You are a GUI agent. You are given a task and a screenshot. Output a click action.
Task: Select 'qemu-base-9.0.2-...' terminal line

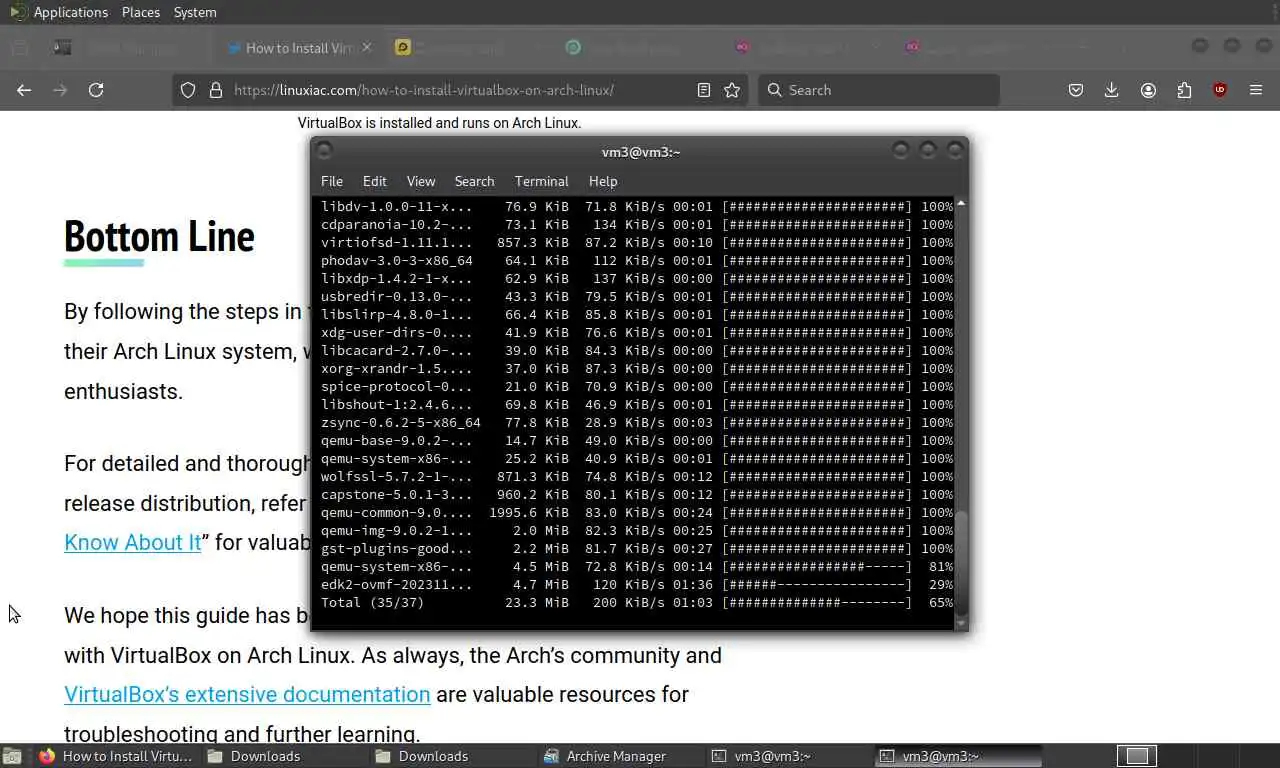636,441
